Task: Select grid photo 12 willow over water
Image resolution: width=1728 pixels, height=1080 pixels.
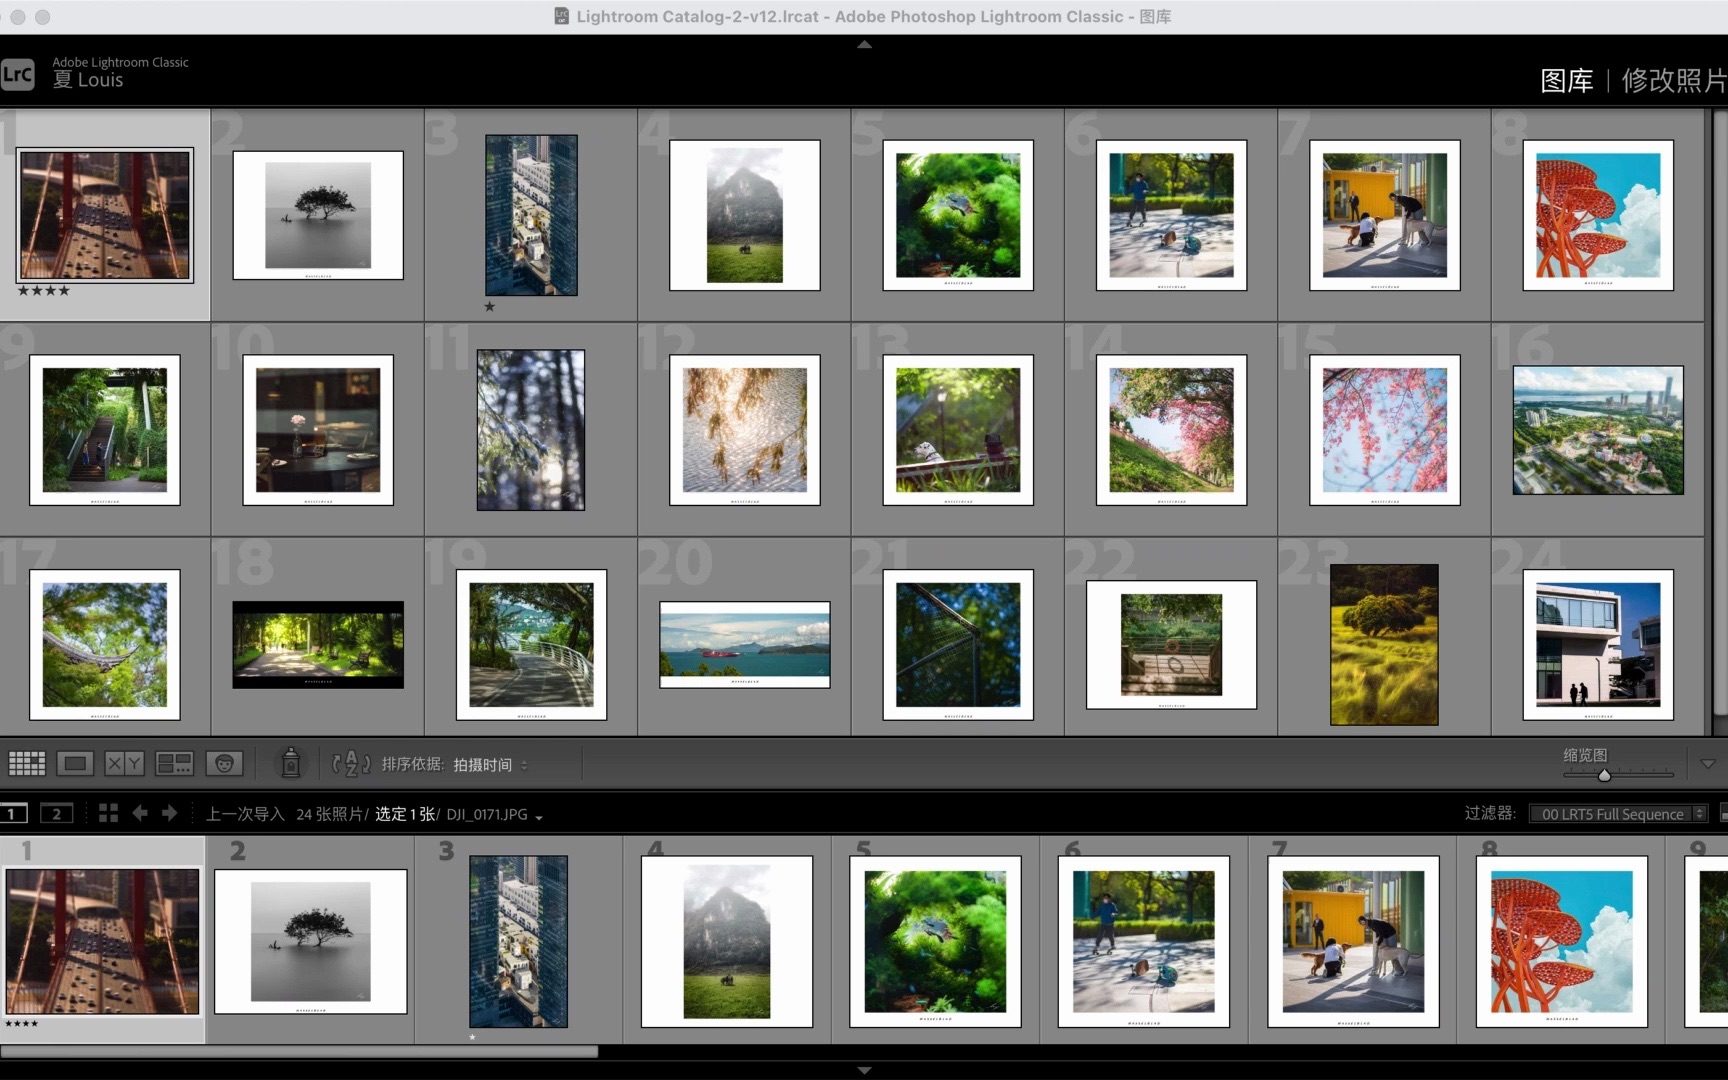Action: 745,430
